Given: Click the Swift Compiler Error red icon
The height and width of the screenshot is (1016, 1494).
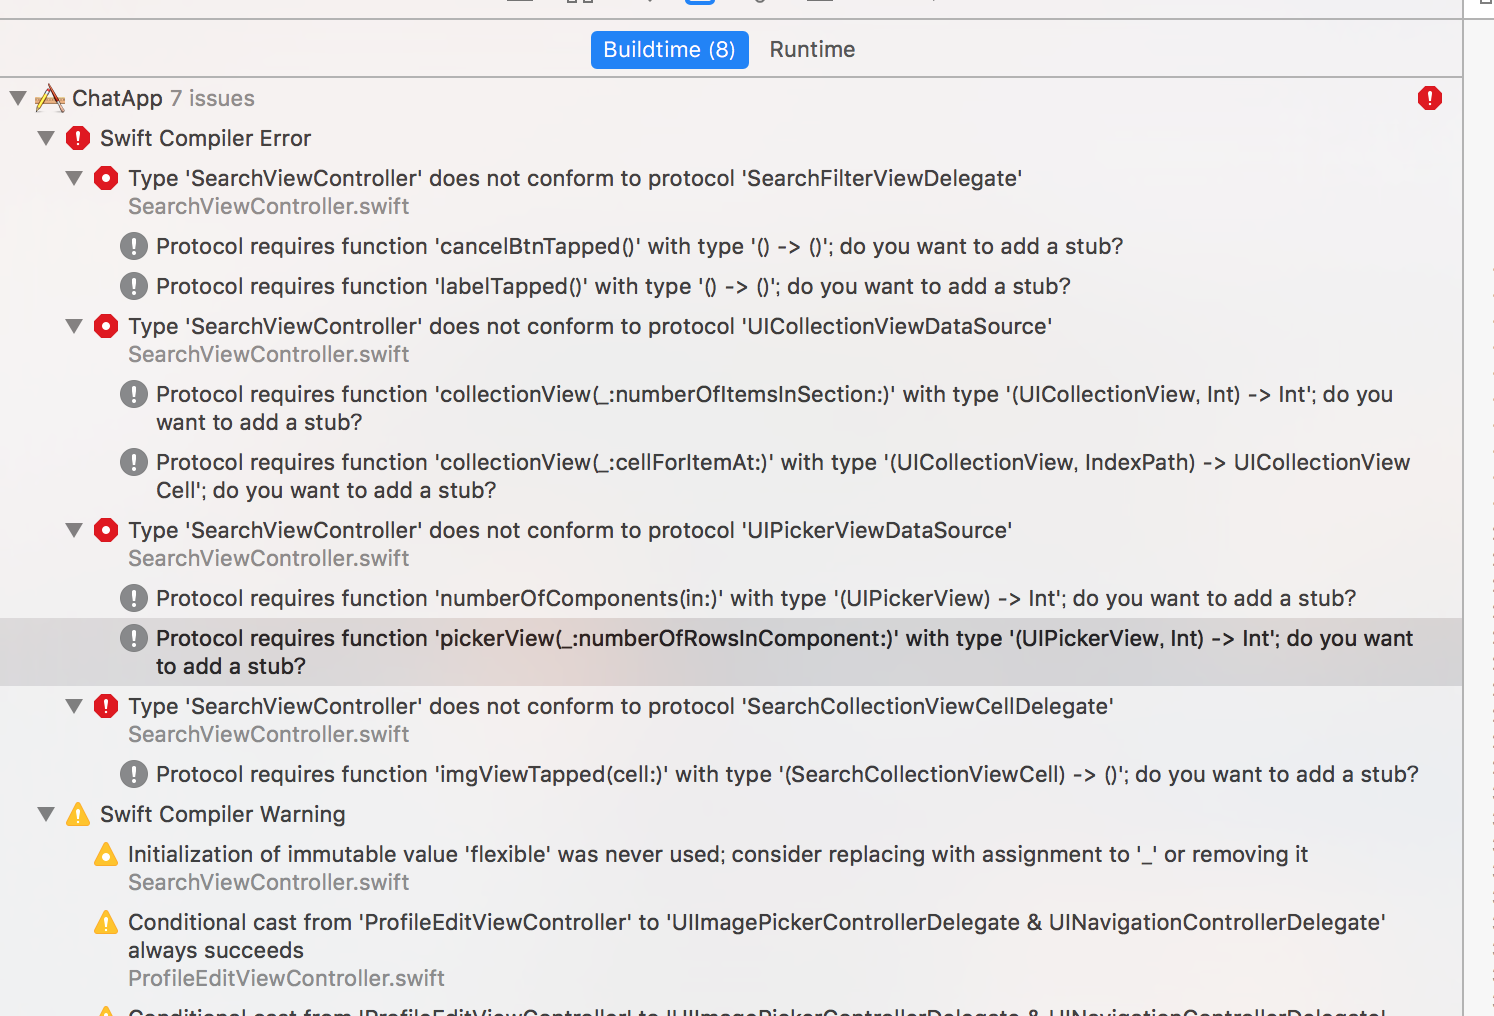Looking at the screenshot, I should tap(78, 138).
